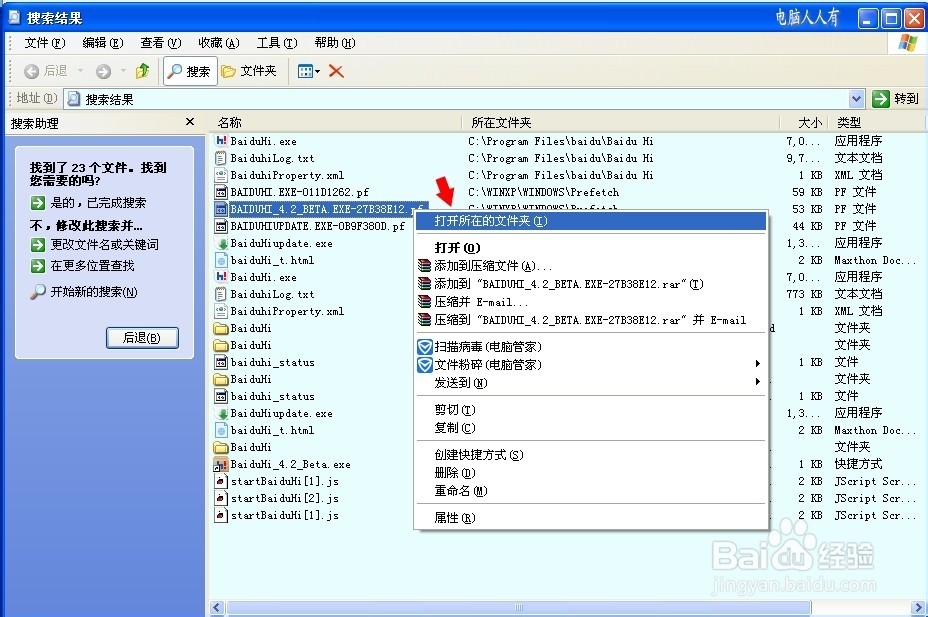Expand the 发送到(N) submenu
The width and height of the screenshot is (928, 617).
(x=591, y=383)
